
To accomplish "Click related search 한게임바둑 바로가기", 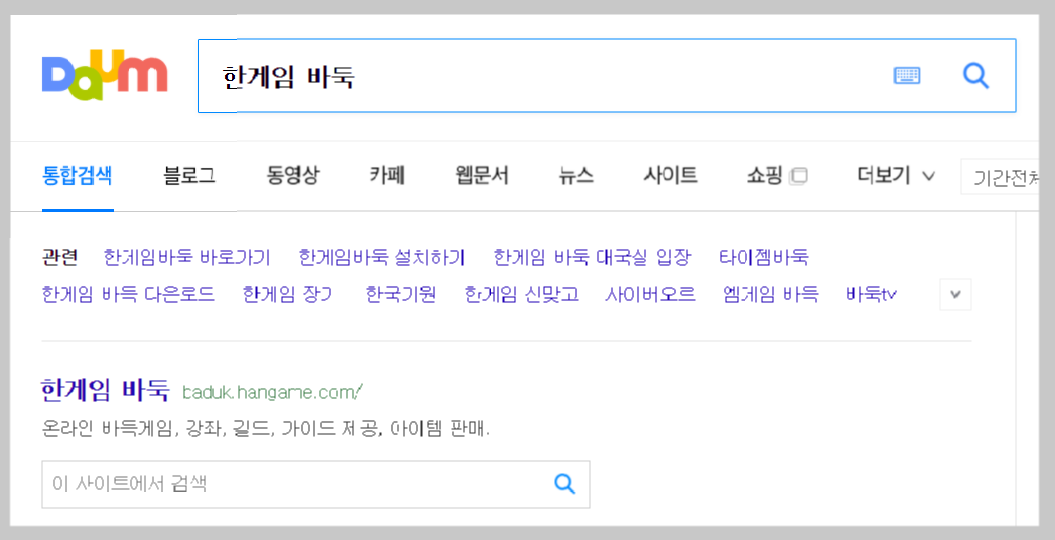I will click(186, 257).
